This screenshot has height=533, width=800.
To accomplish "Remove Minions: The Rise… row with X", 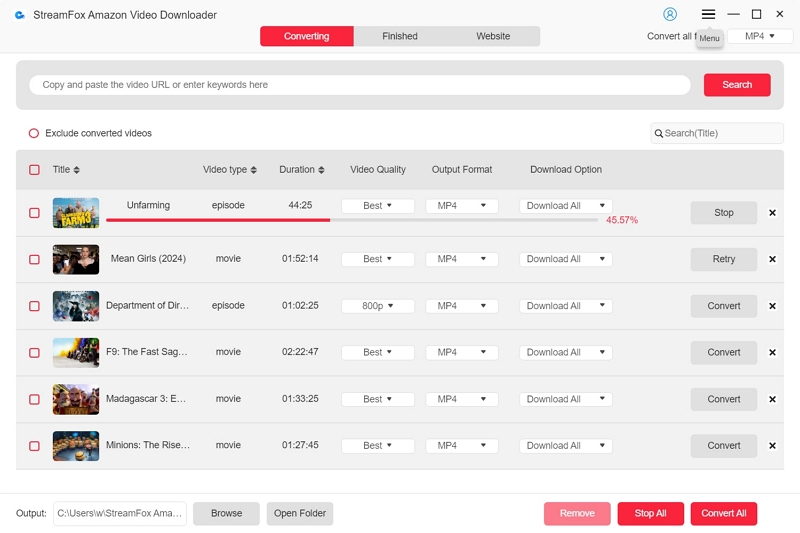I will pyautogui.click(x=772, y=446).
